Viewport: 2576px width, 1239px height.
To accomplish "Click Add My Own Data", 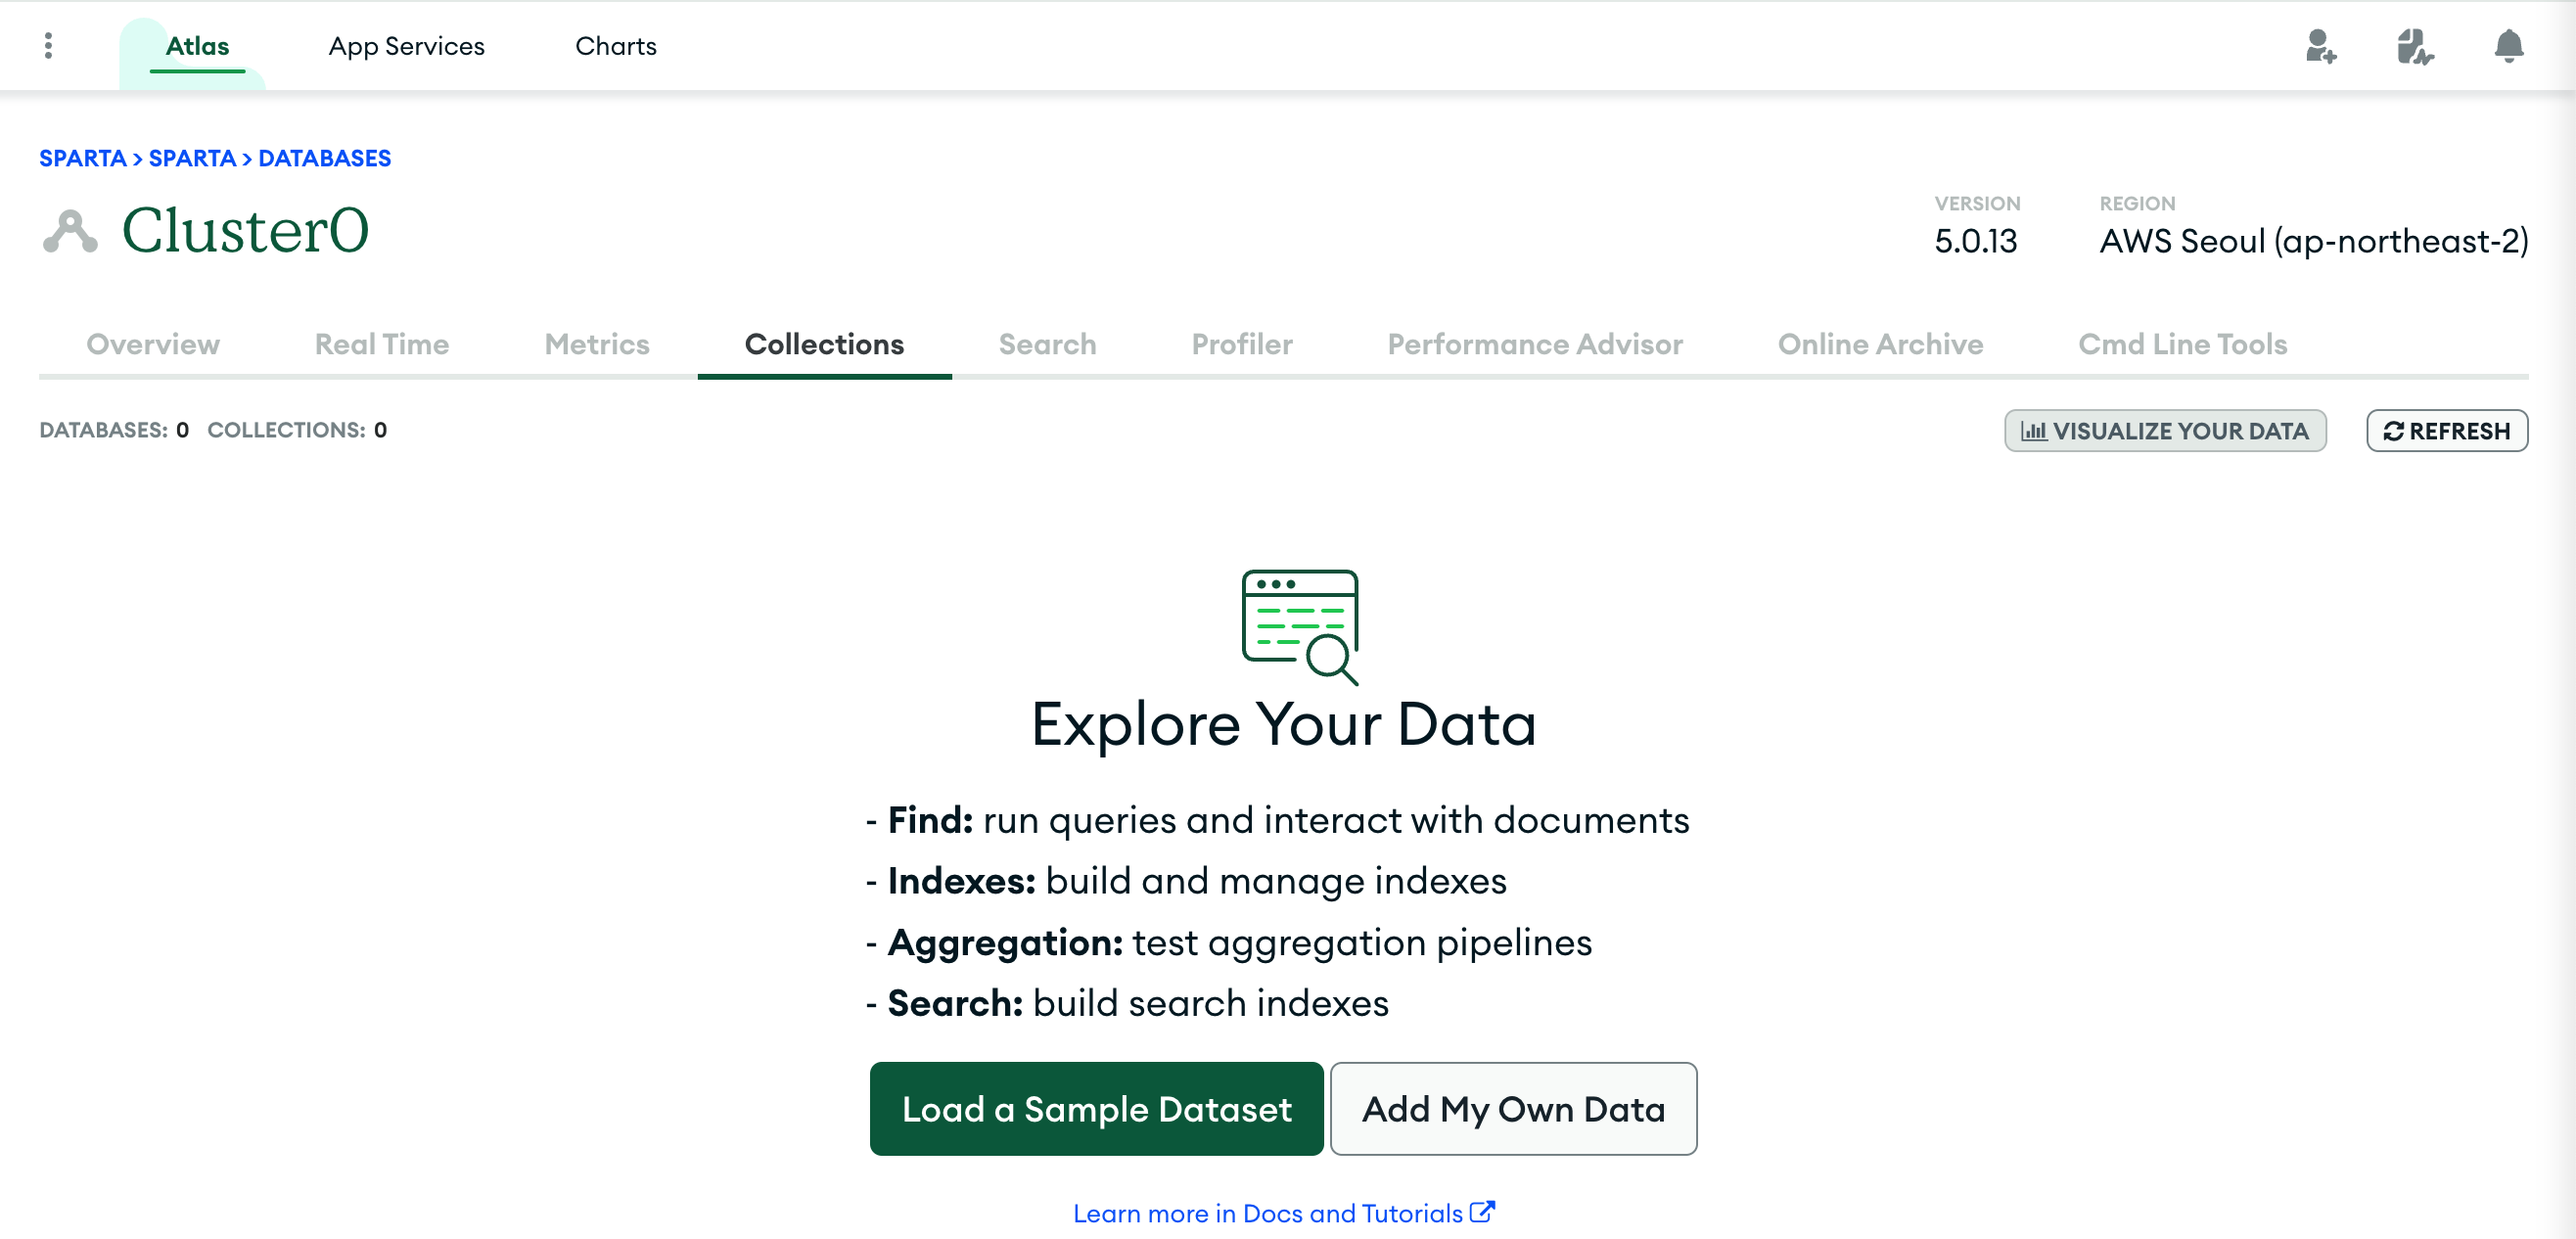I will tap(1513, 1108).
